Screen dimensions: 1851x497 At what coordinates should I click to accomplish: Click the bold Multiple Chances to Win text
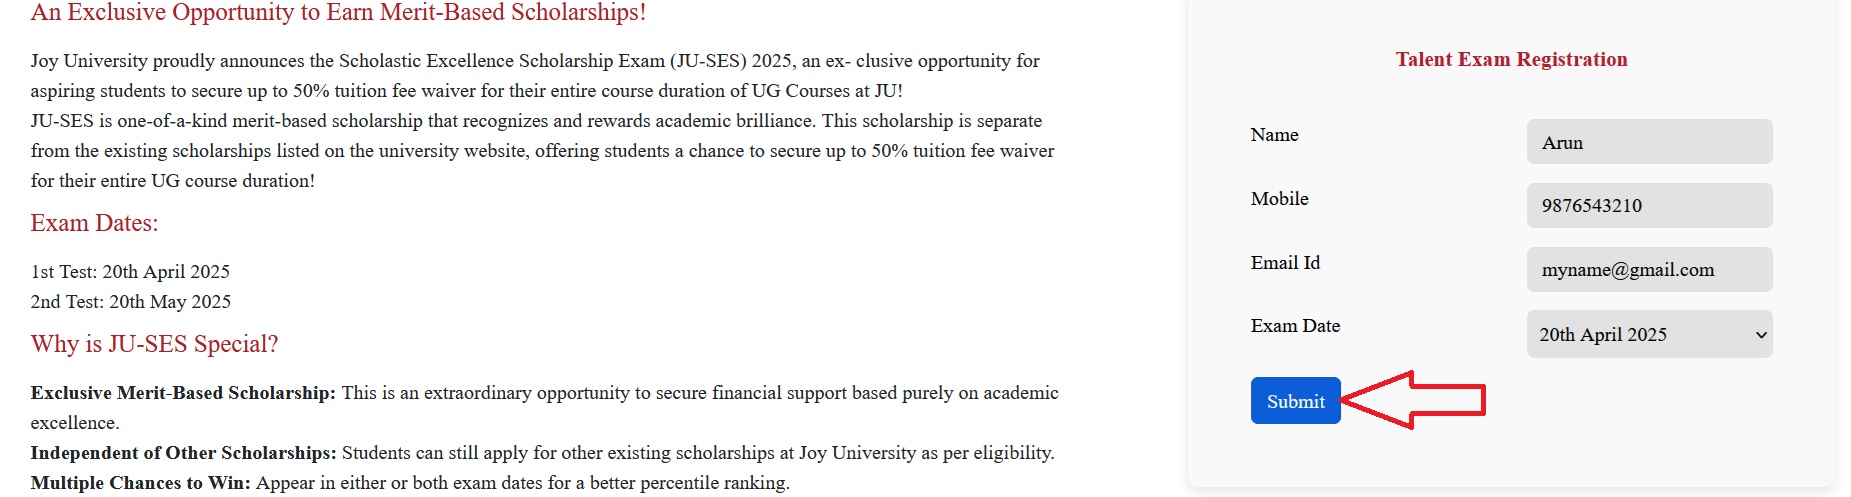coord(140,483)
